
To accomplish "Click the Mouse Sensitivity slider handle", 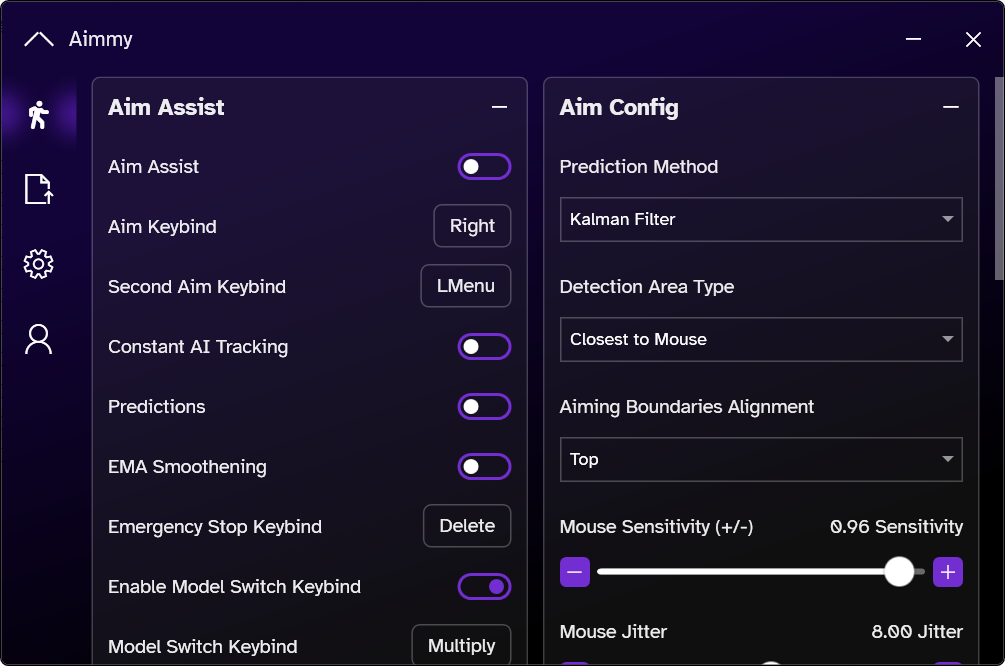I will (899, 572).
